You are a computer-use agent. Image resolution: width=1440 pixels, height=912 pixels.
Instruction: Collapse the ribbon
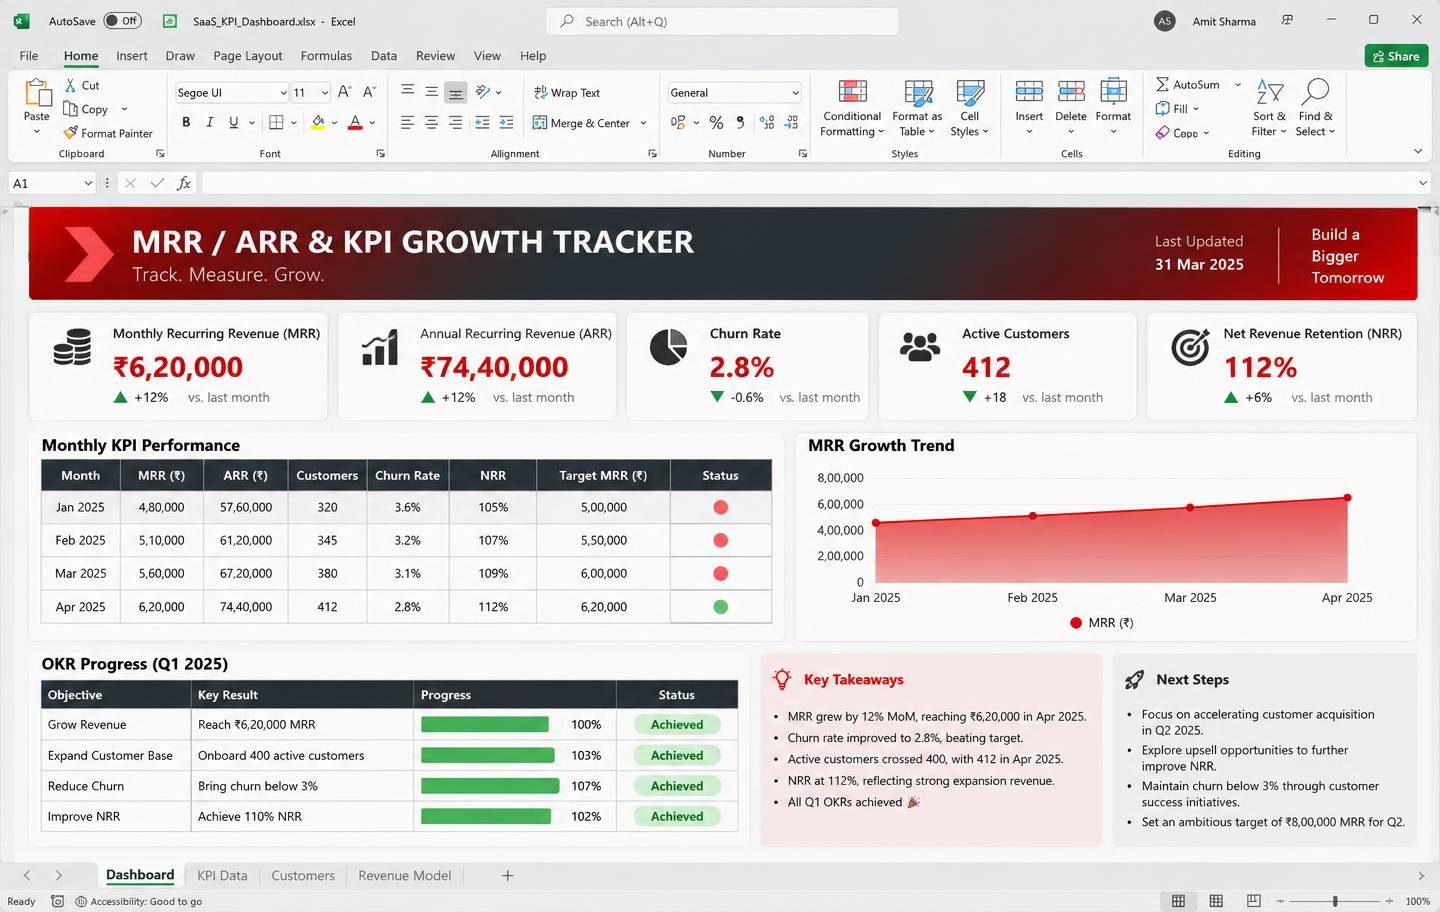pos(1418,152)
